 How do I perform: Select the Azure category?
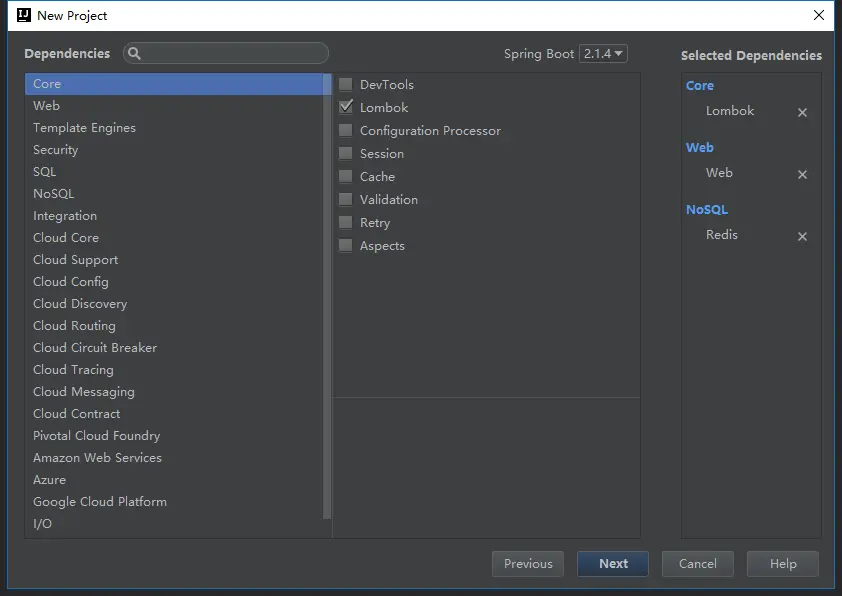[x=174, y=480]
